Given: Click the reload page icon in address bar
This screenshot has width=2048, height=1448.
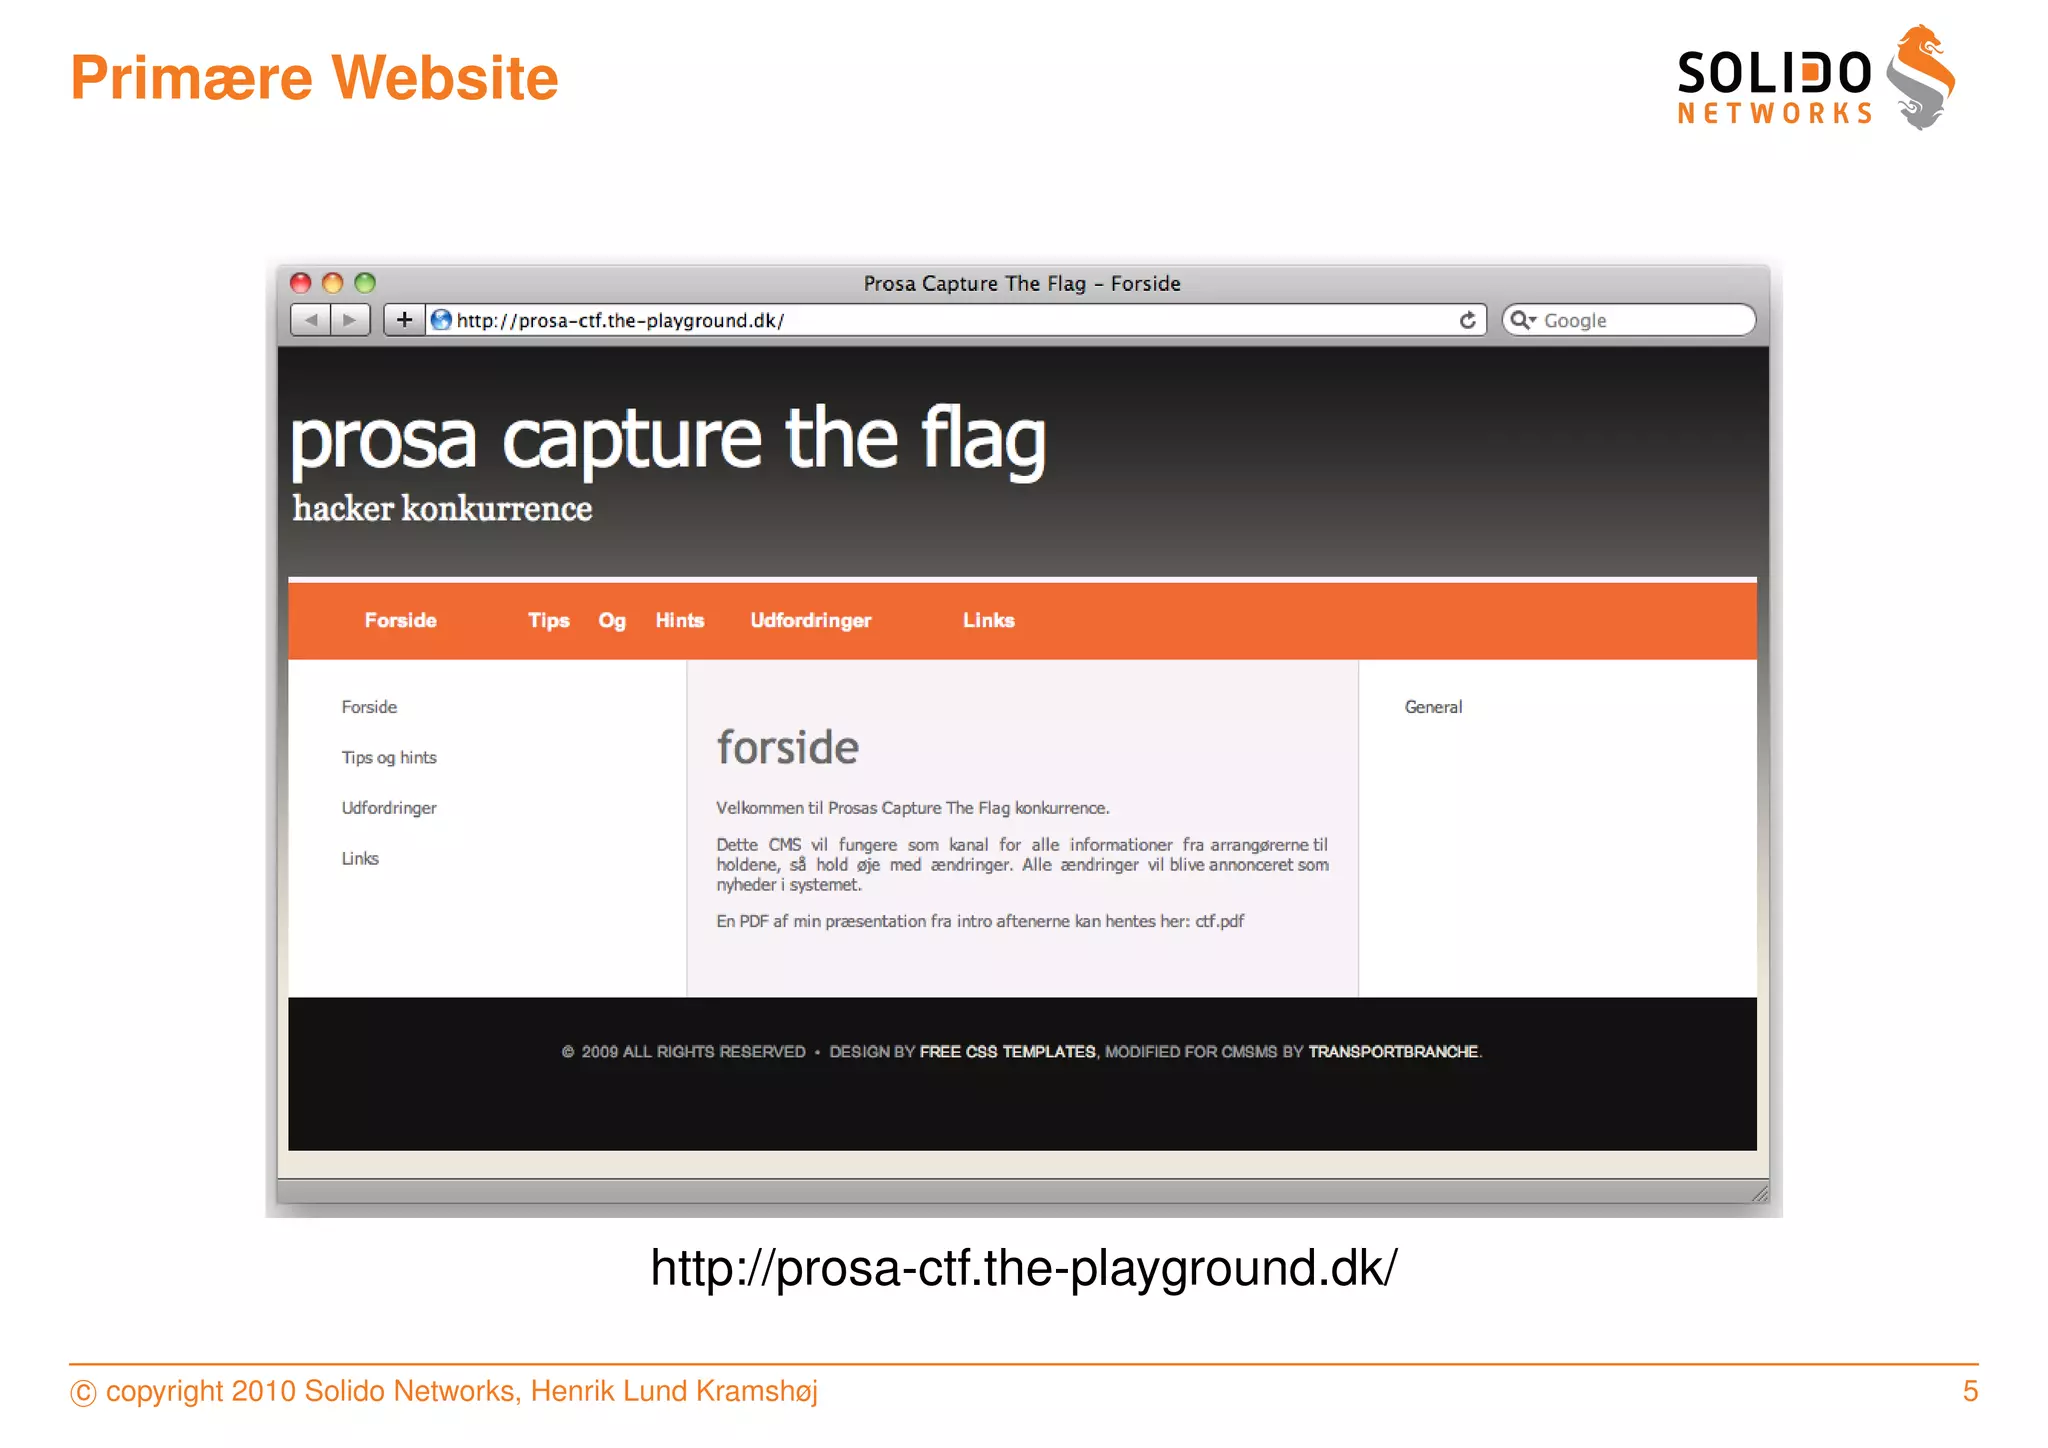Looking at the screenshot, I should pyautogui.click(x=1467, y=320).
